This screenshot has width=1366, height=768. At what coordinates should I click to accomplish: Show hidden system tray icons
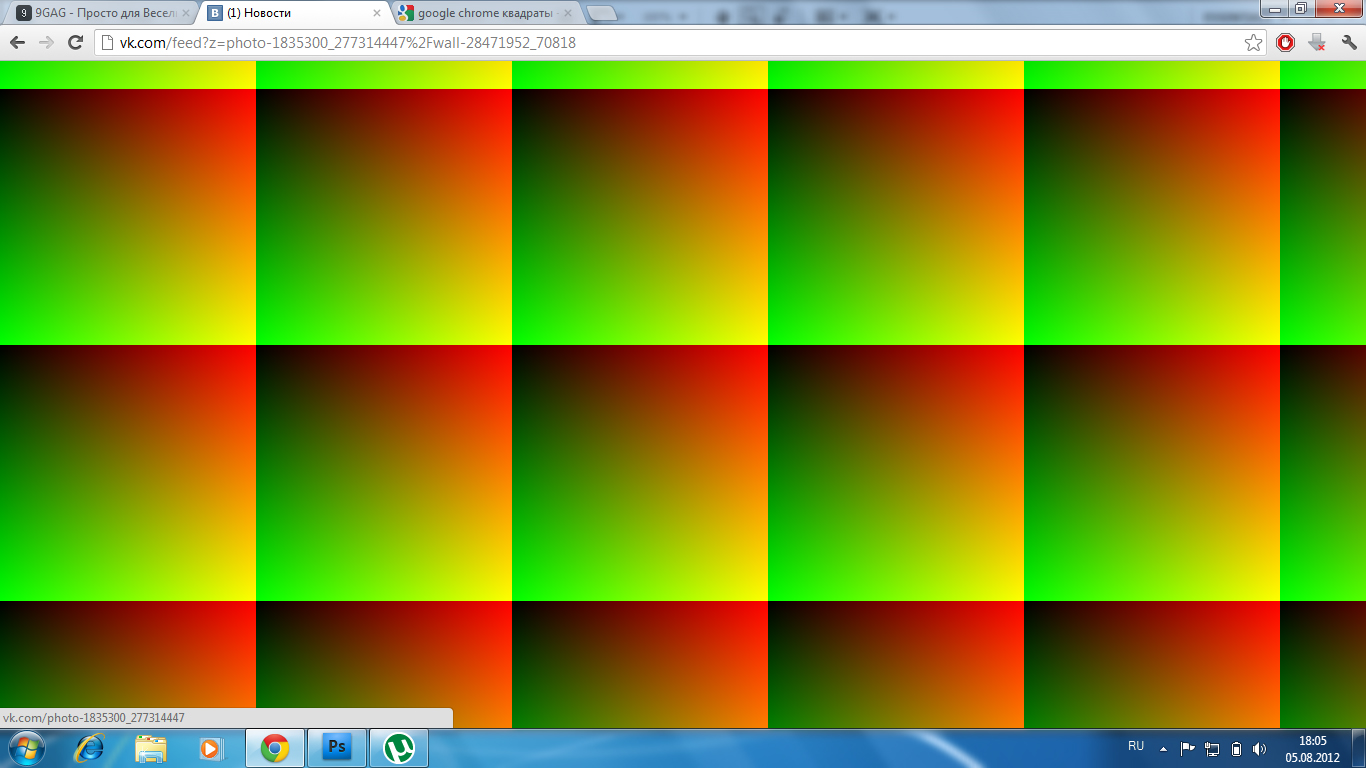pyautogui.click(x=1163, y=748)
